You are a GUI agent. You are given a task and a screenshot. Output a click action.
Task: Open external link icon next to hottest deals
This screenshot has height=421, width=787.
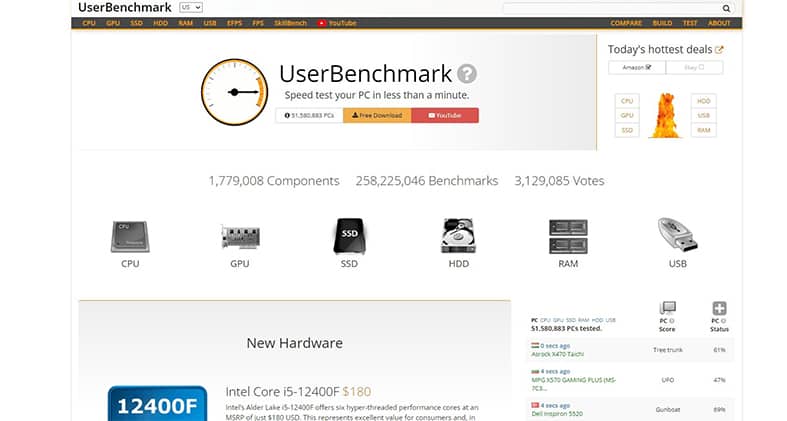coord(719,50)
